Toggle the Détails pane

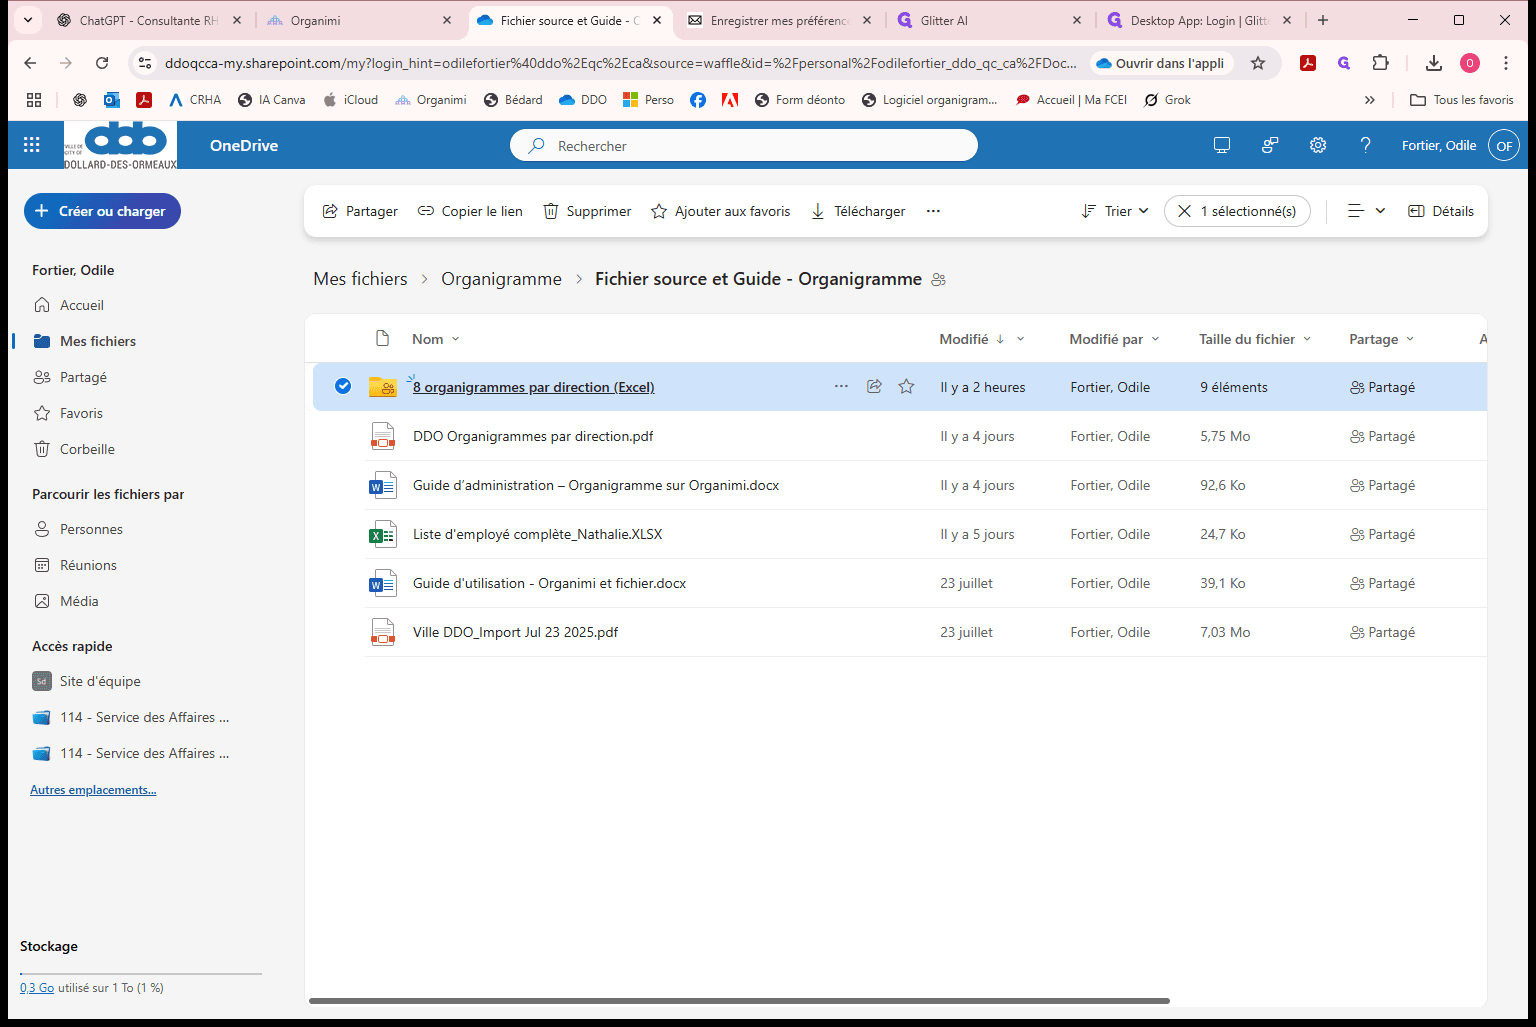pyautogui.click(x=1441, y=211)
